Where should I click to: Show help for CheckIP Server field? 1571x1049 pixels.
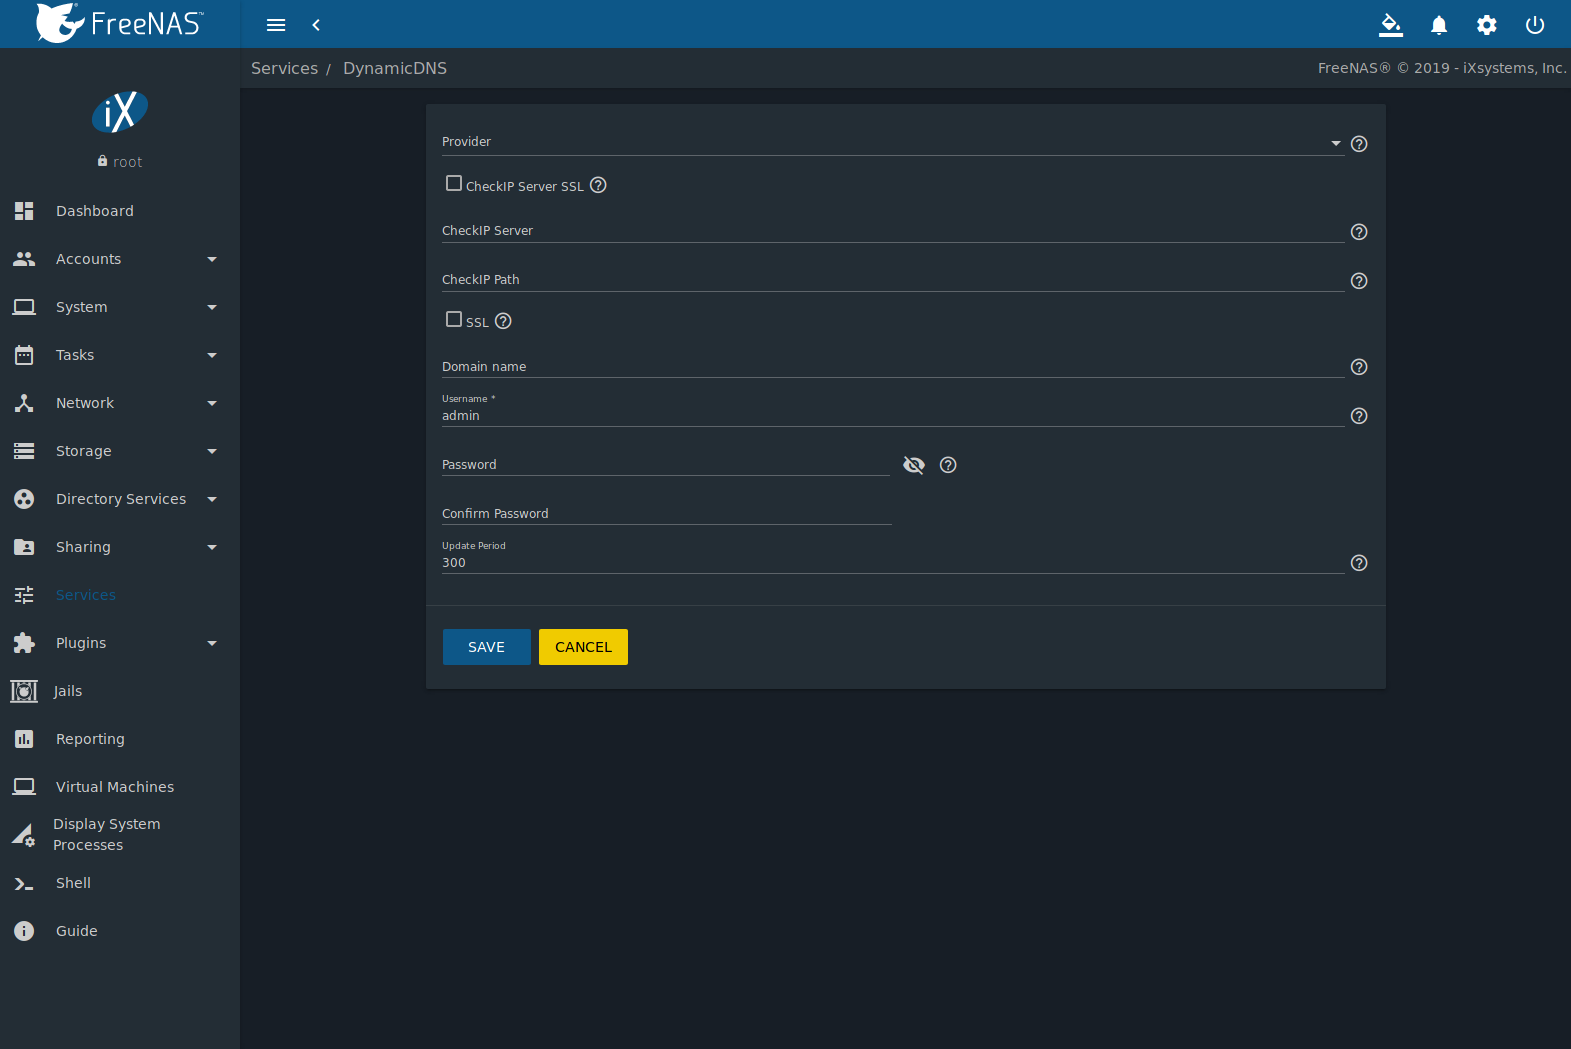click(1359, 232)
